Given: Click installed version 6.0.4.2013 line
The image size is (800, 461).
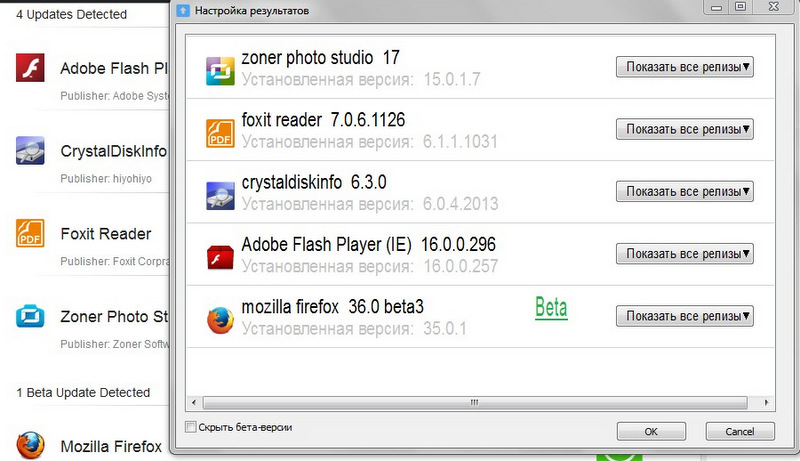Looking at the screenshot, I should coord(369,204).
